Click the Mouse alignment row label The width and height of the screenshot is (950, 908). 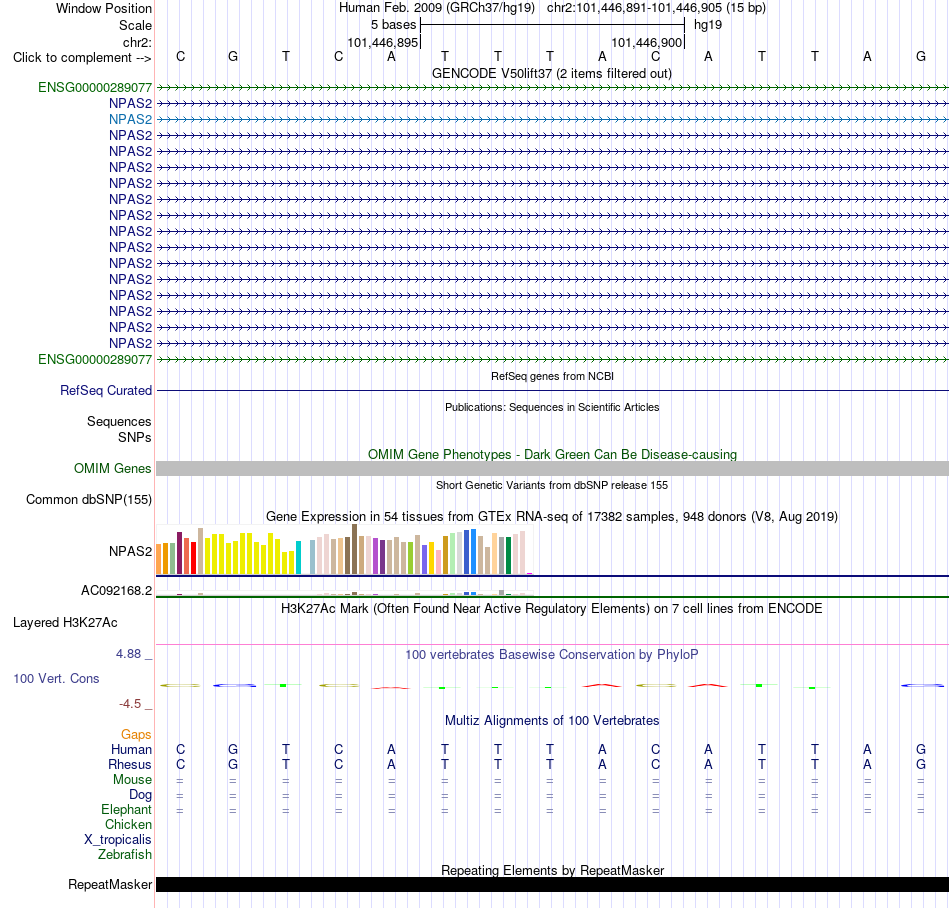pos(132,780)
